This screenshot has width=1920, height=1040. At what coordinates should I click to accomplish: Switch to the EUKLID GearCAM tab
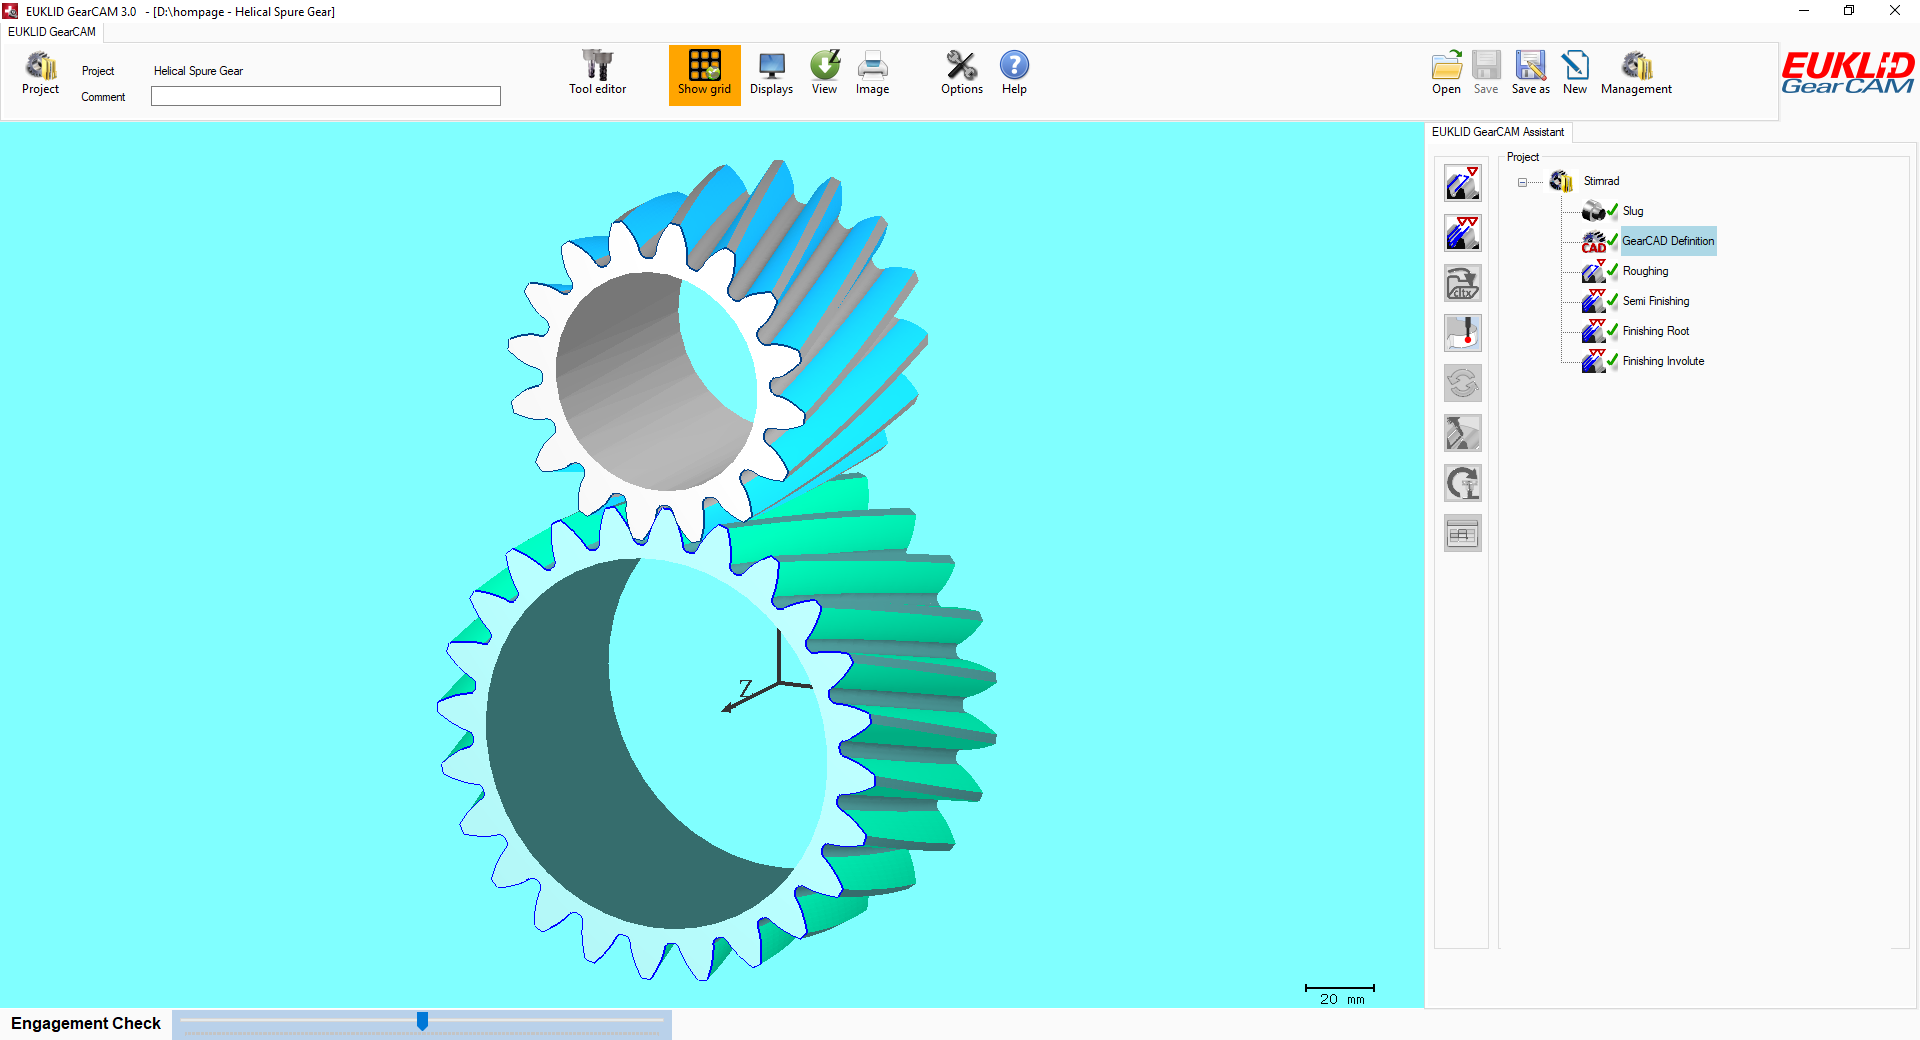52,32
